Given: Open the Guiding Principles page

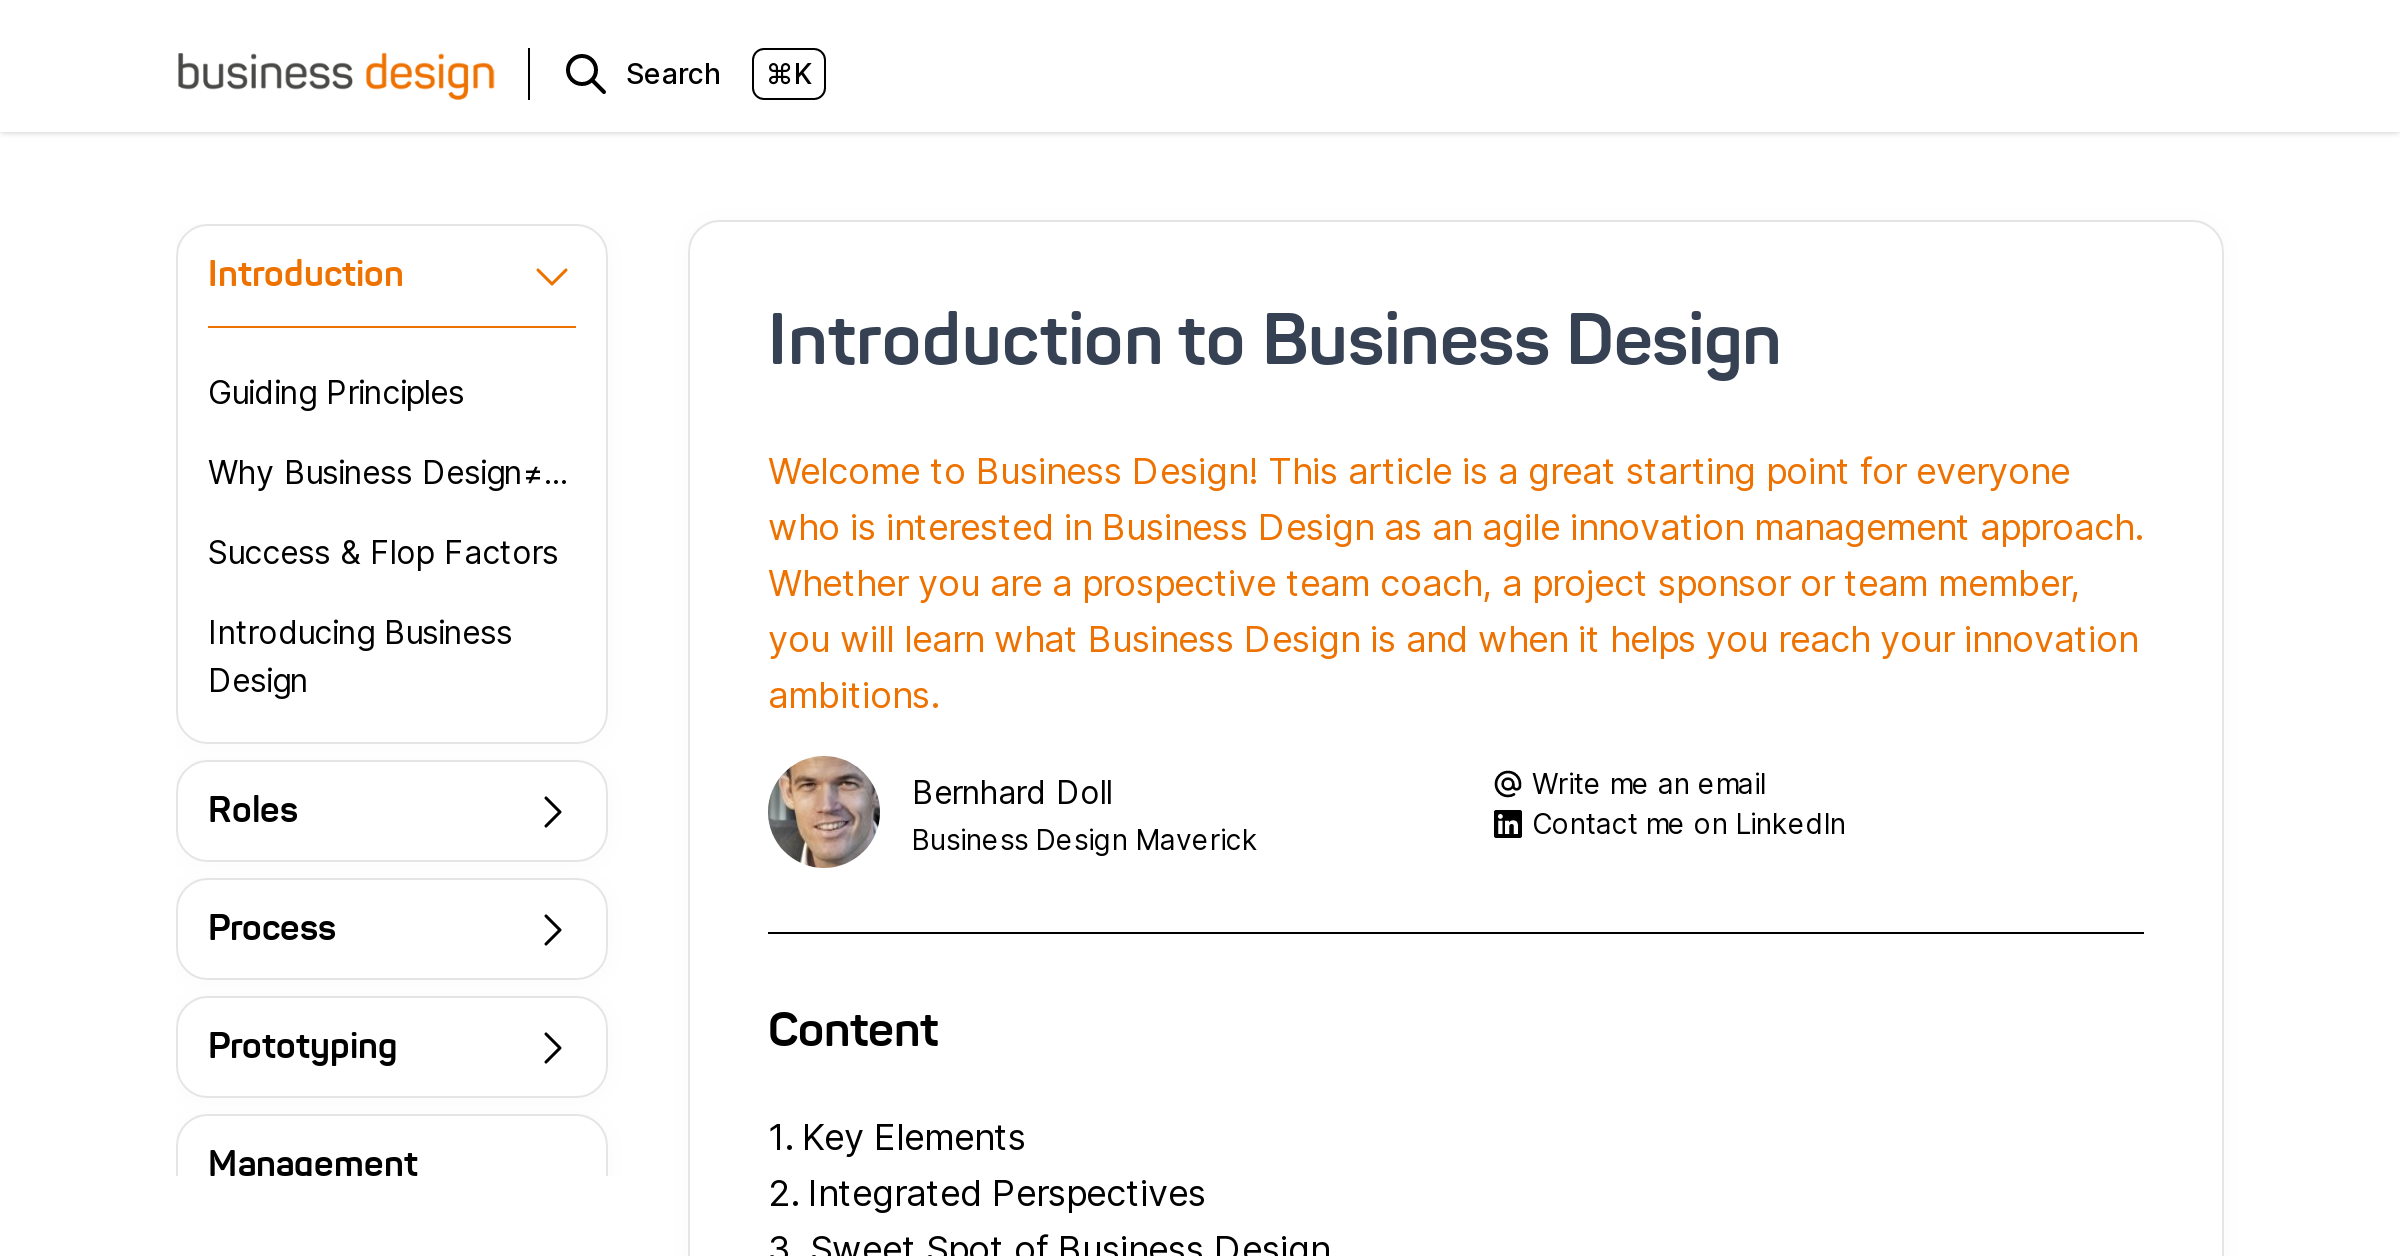Looking at the screenshot, I should click(x=335, y=392).
